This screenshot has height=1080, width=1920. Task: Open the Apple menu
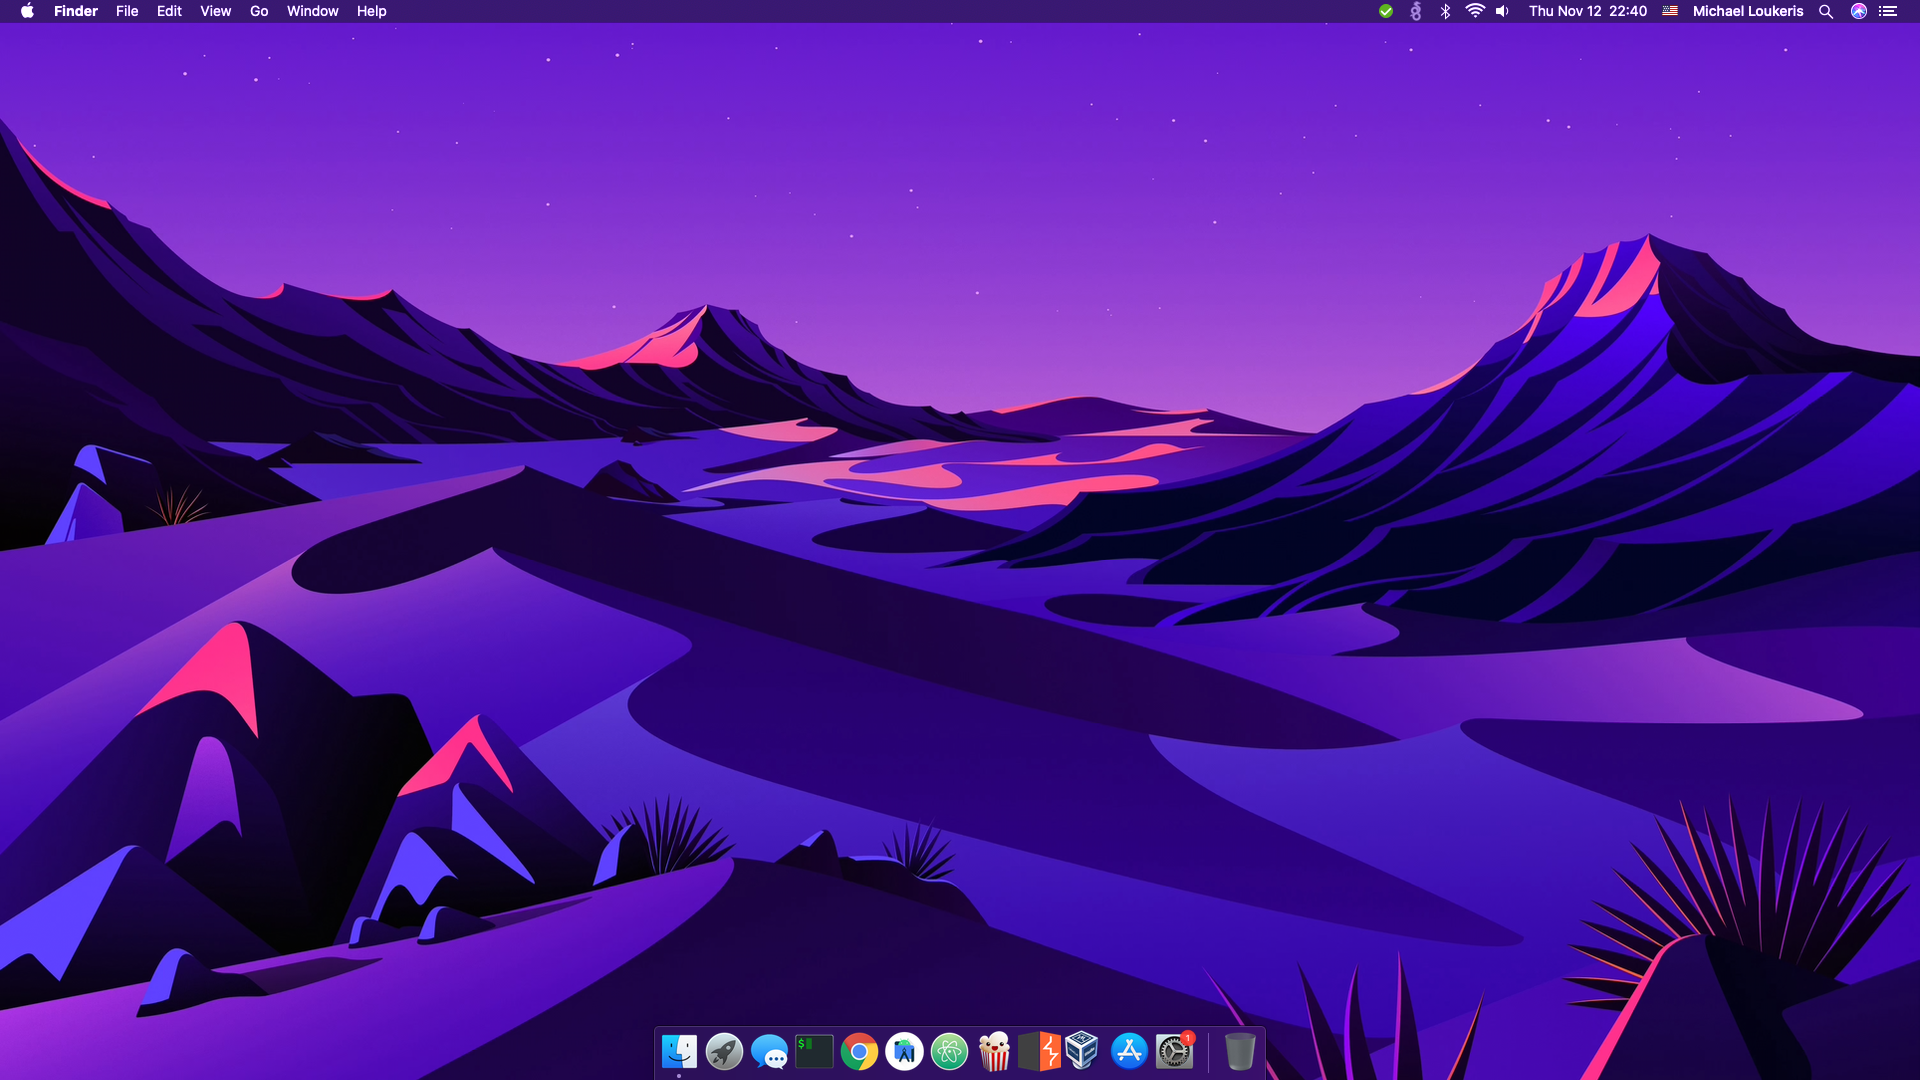point(27,11)
